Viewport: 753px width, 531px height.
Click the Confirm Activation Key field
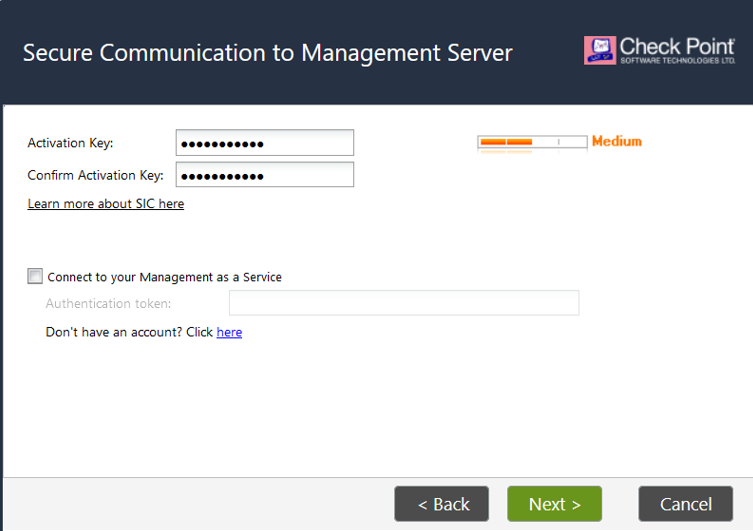click(x=265, y=175)
